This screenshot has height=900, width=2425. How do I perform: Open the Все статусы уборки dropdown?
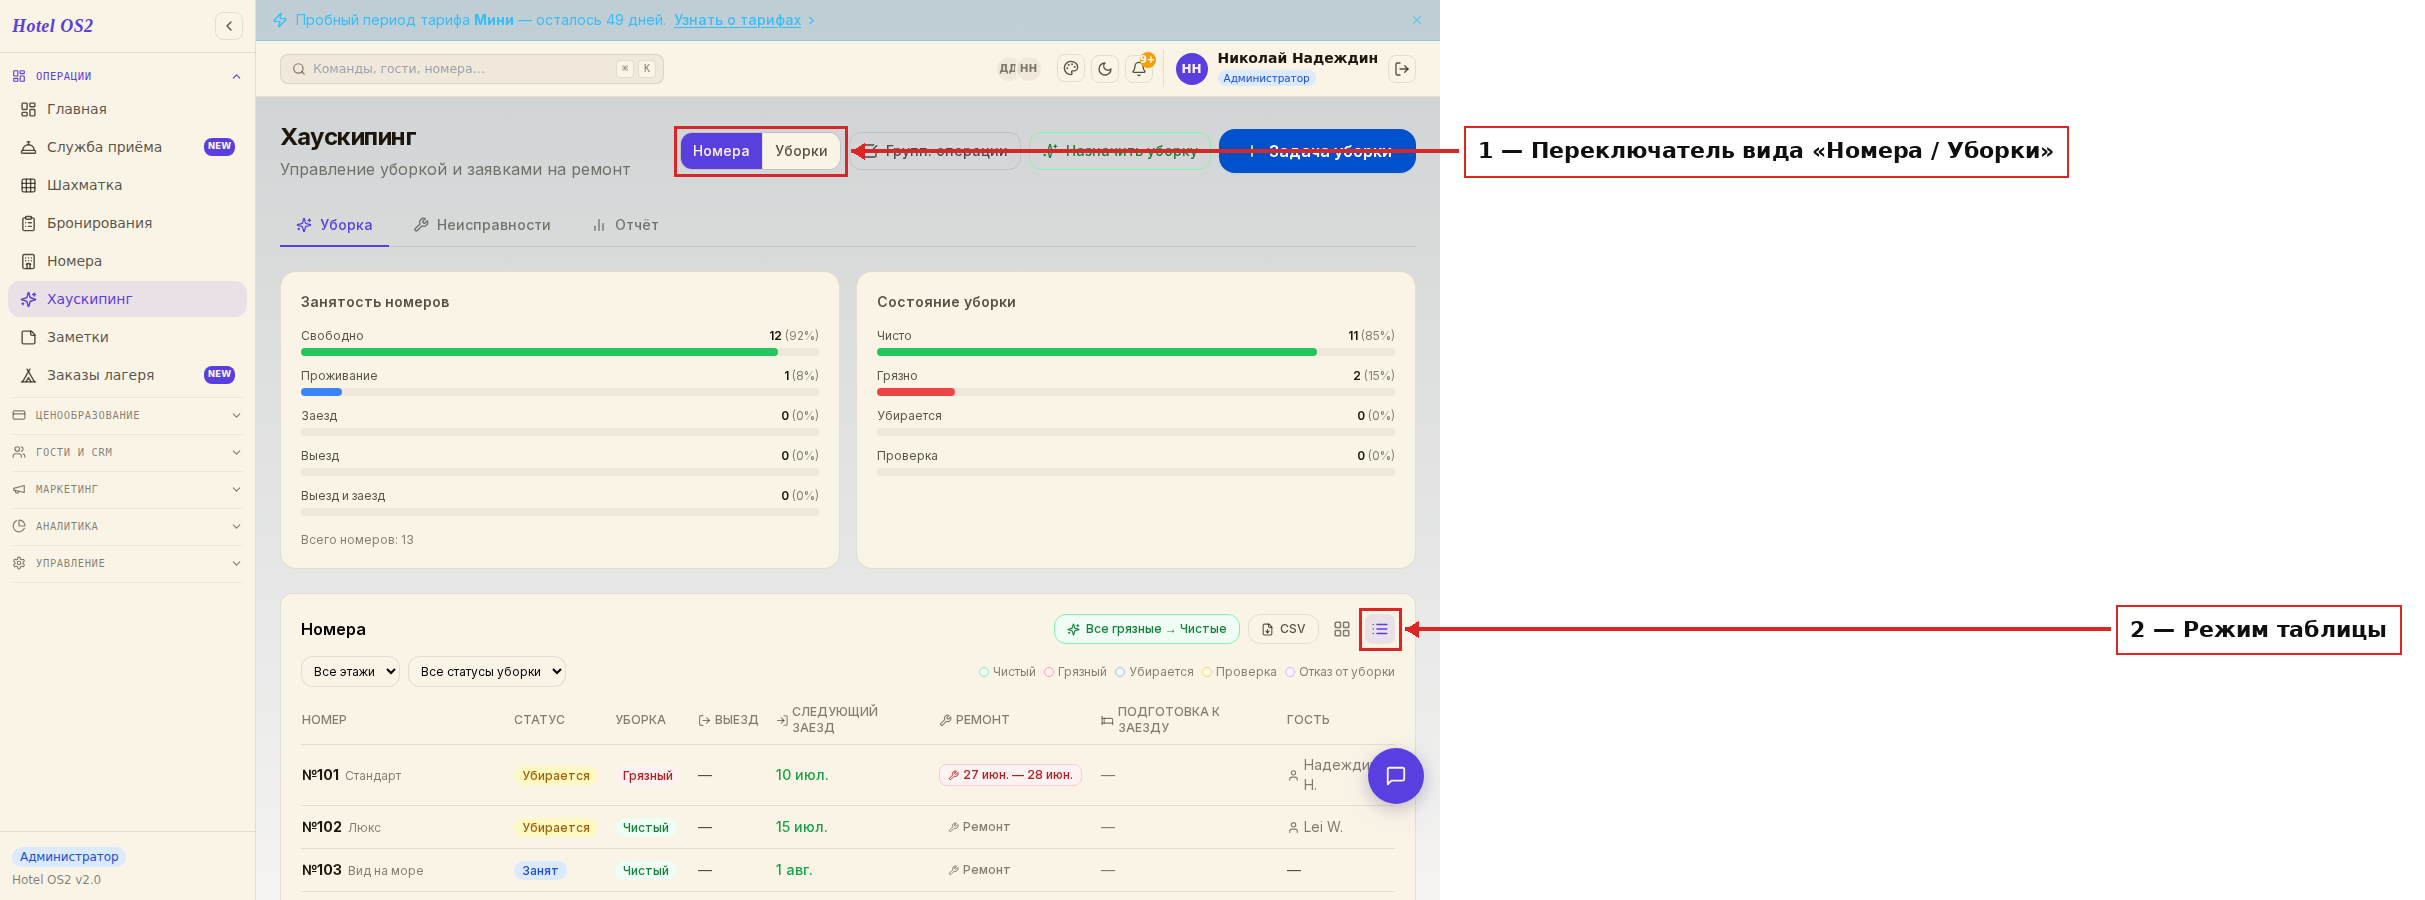tap(487, 672)
